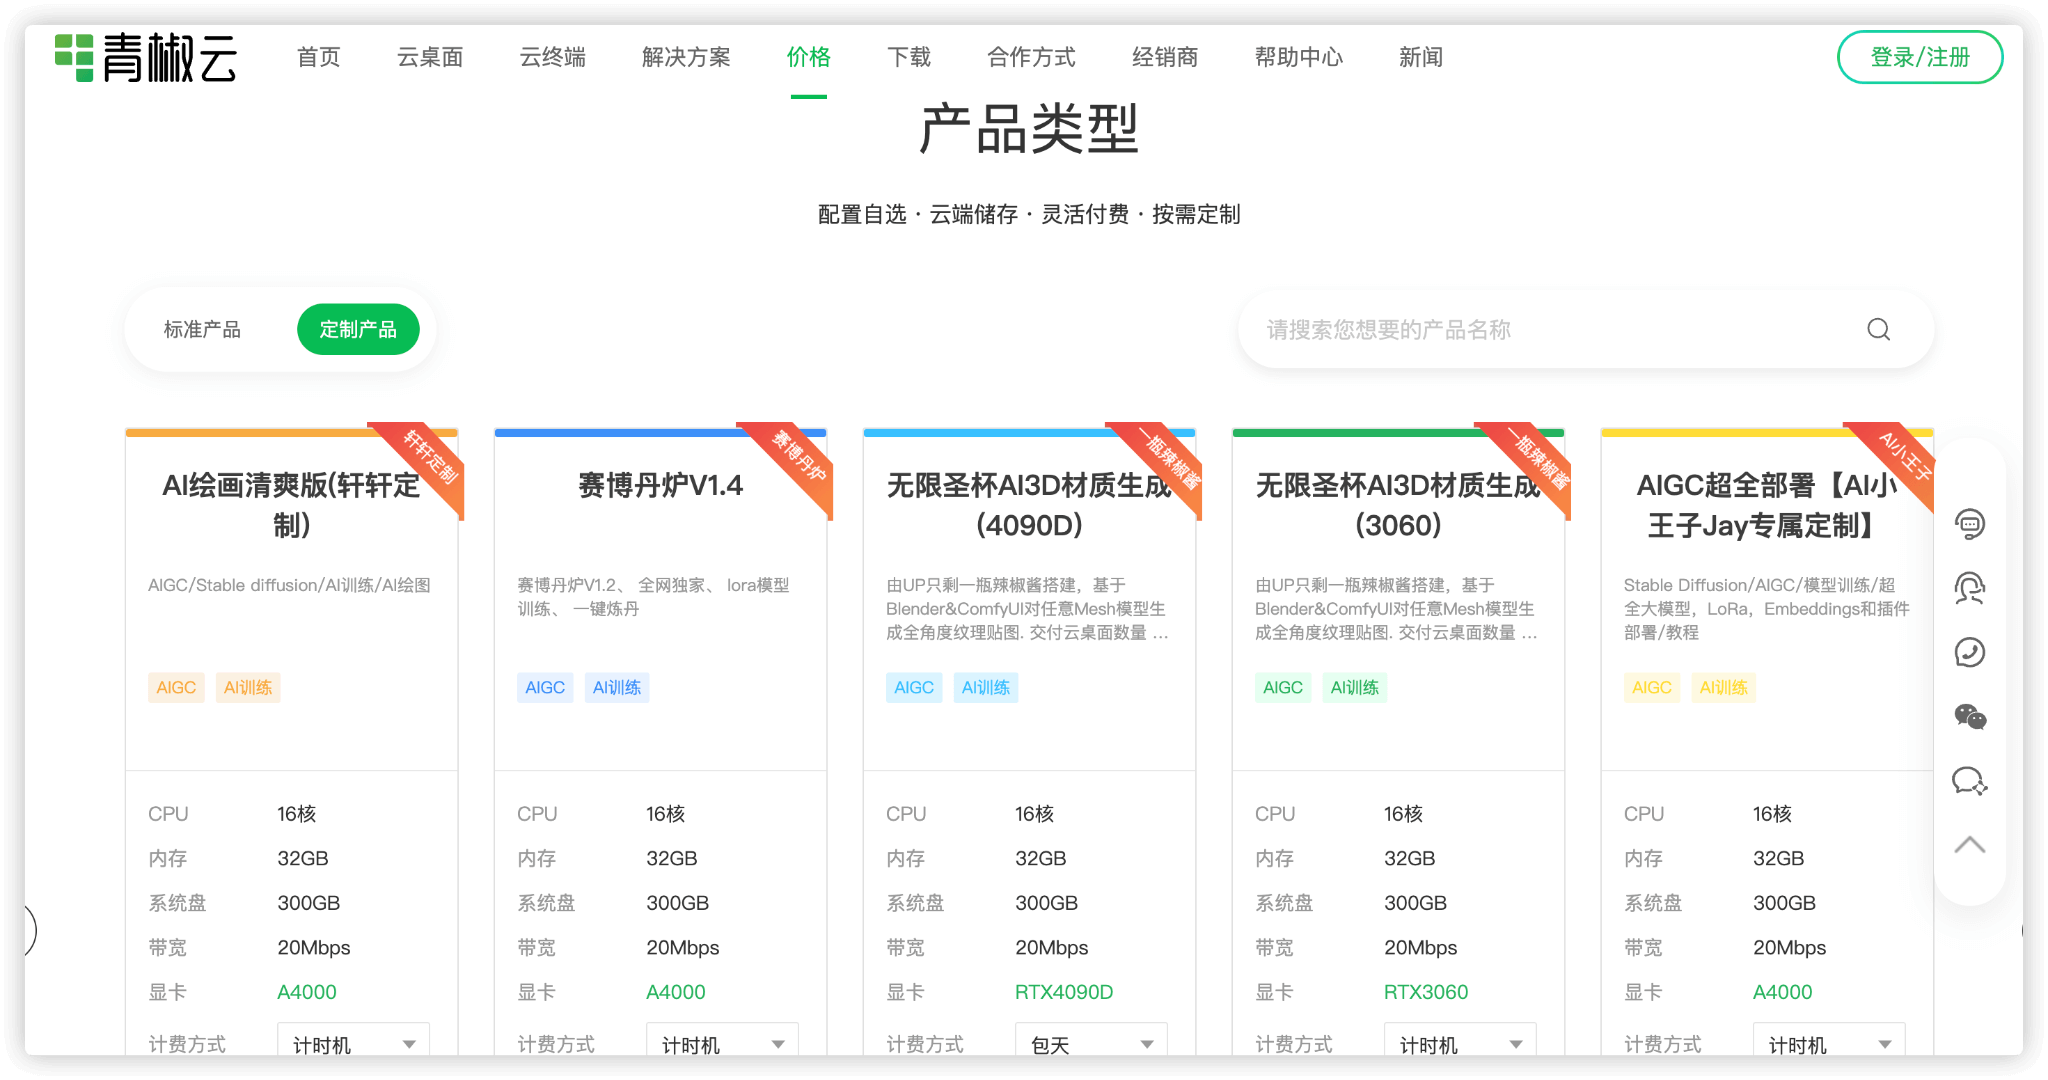Open the 解决方案 menu item
The height and width of the screenshot is (1080, 2048).
coord(686,57)
